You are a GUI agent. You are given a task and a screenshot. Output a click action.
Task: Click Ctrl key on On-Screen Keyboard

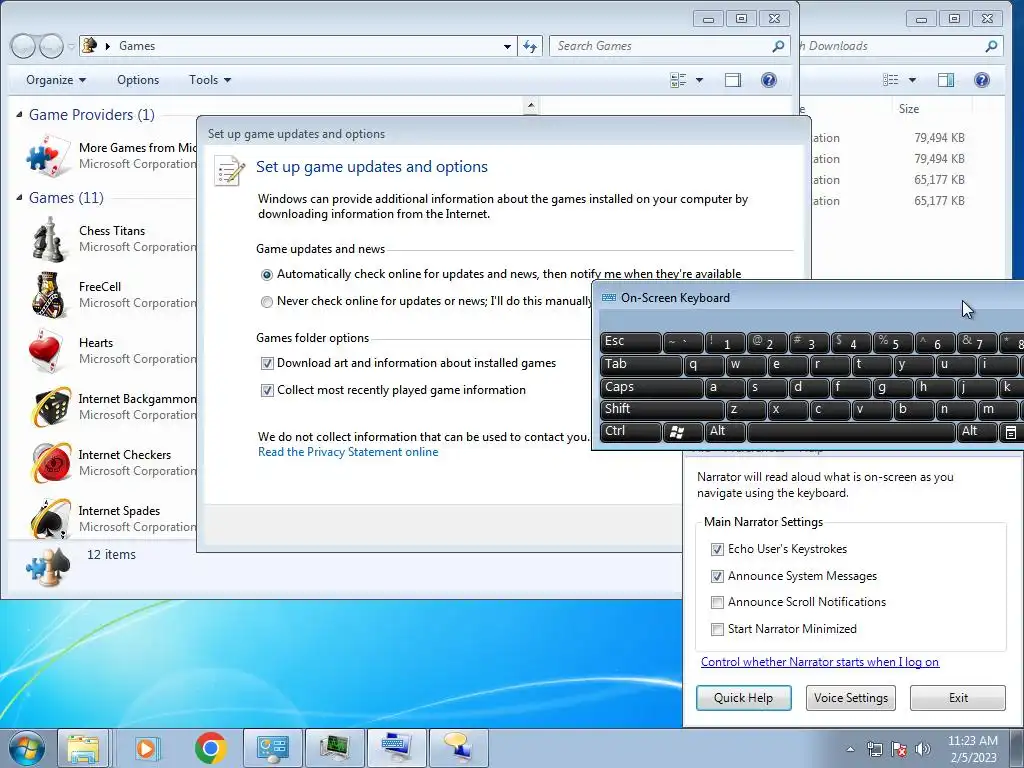coord(630,431)
